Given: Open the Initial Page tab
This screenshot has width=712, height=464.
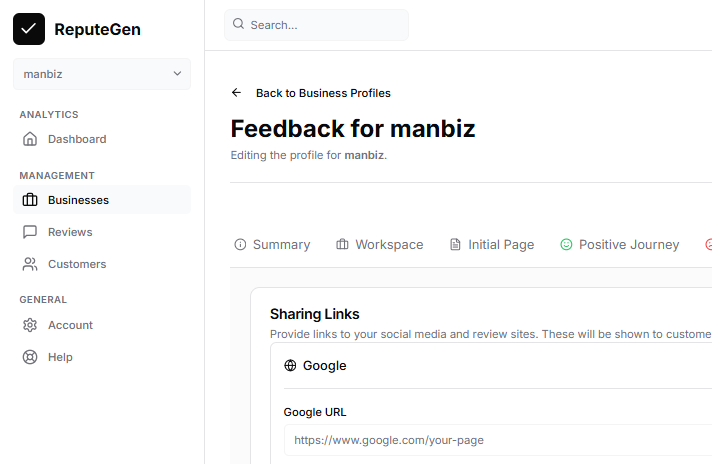Looking at the screenshot, I should pos(492,245).
